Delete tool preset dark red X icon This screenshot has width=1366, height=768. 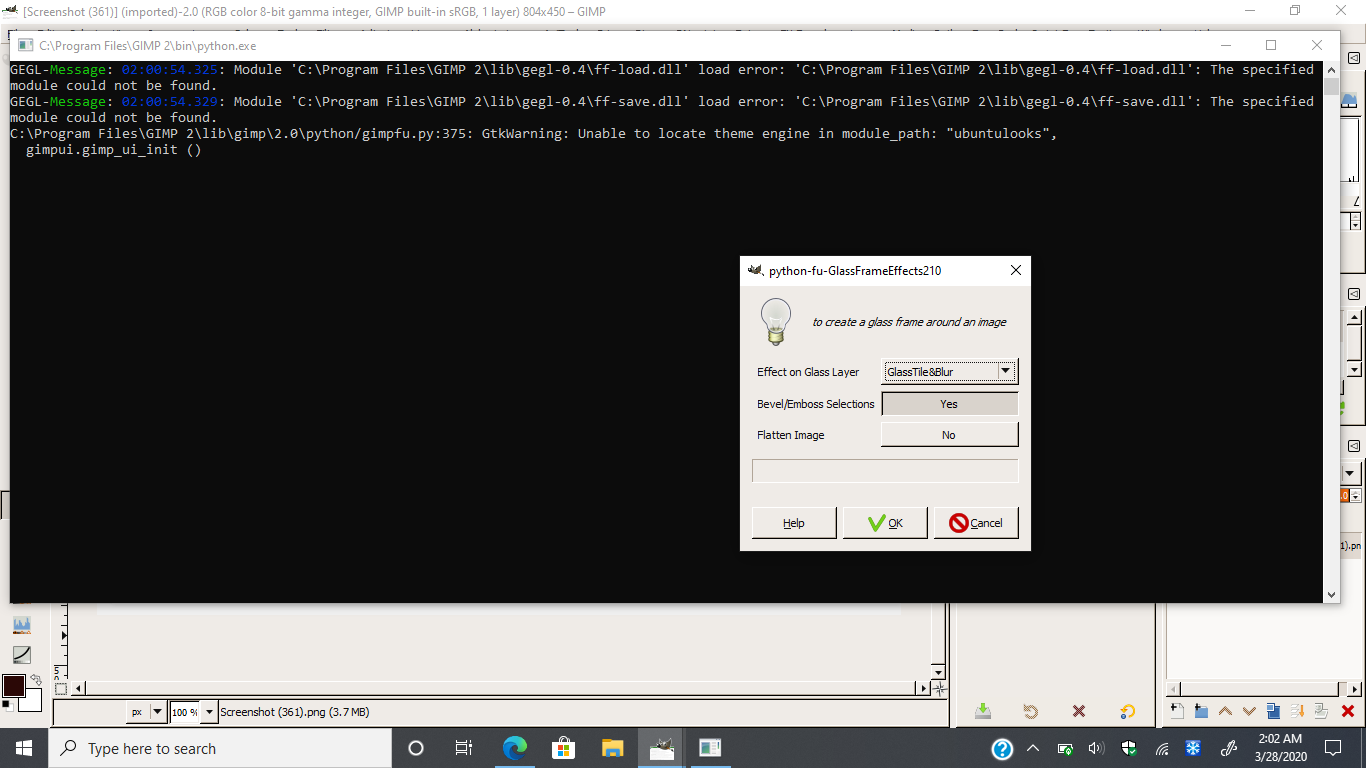tap(1078, 711)
